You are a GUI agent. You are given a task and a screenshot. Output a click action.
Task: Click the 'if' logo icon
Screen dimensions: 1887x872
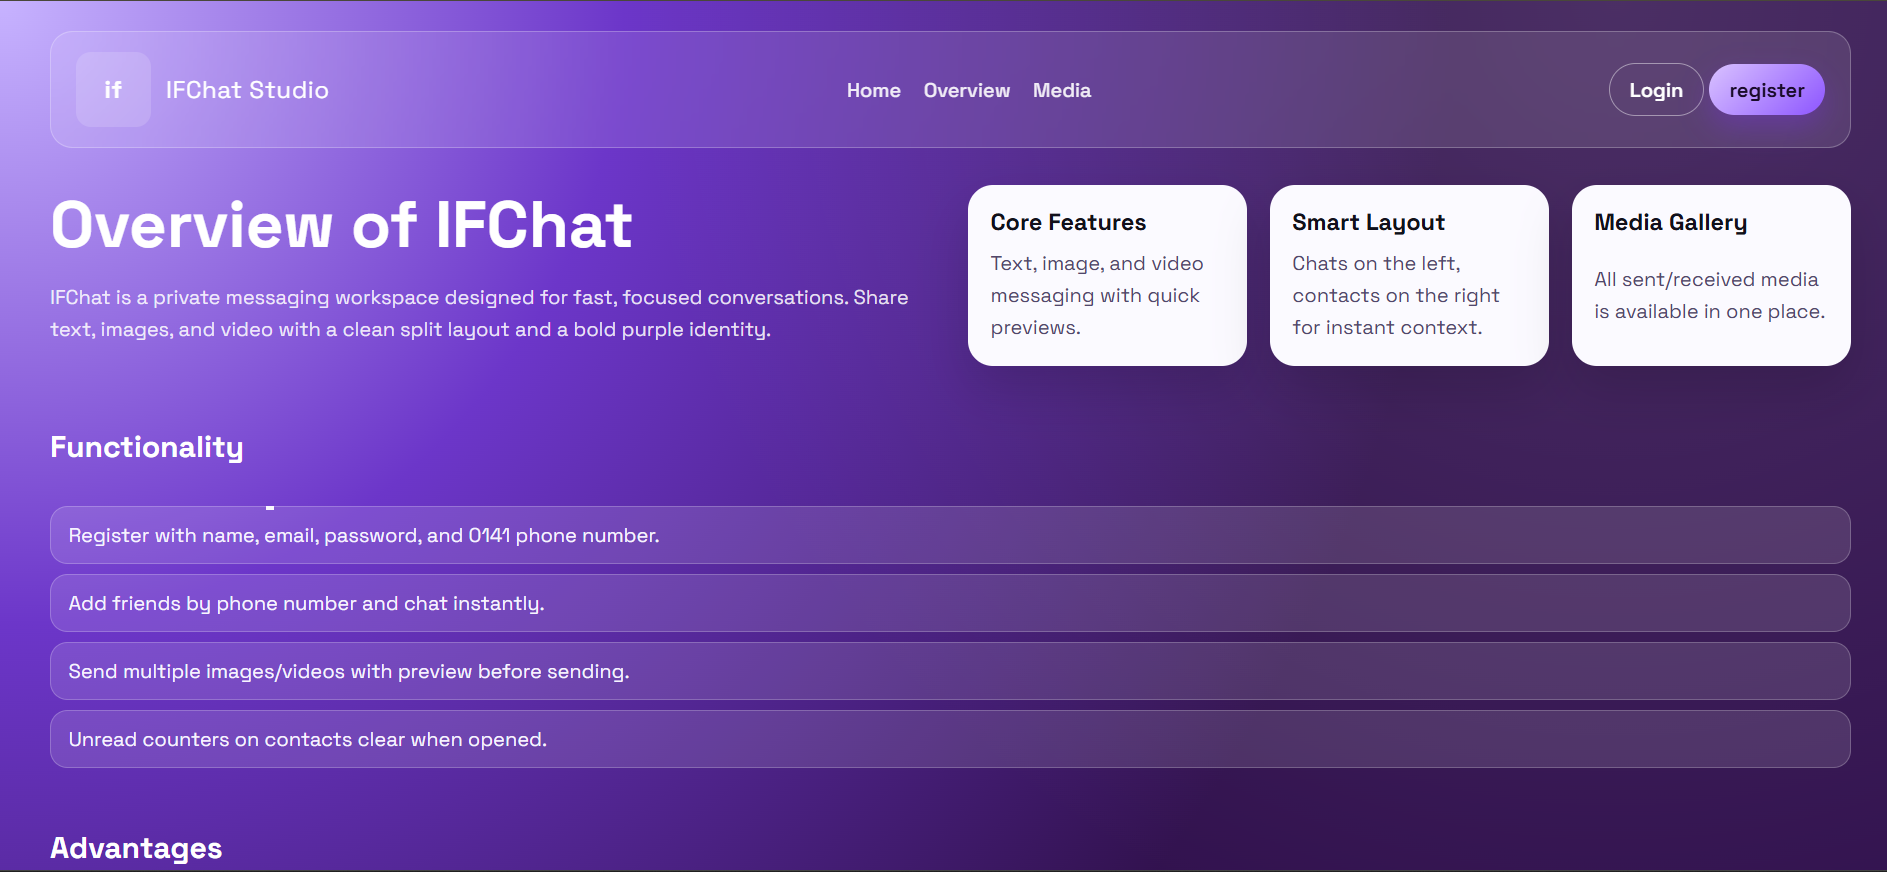pos(113,90)
